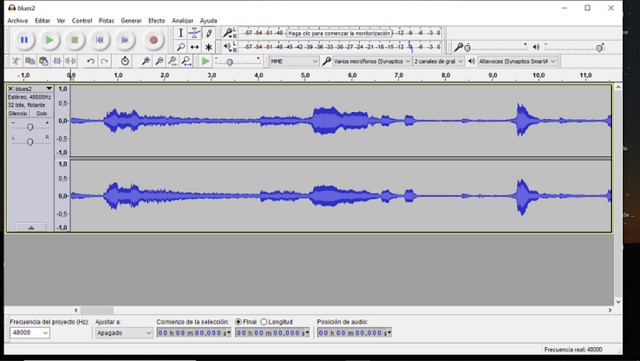Redo the last undone action
640x361 pixels.
tap(104, 61)
